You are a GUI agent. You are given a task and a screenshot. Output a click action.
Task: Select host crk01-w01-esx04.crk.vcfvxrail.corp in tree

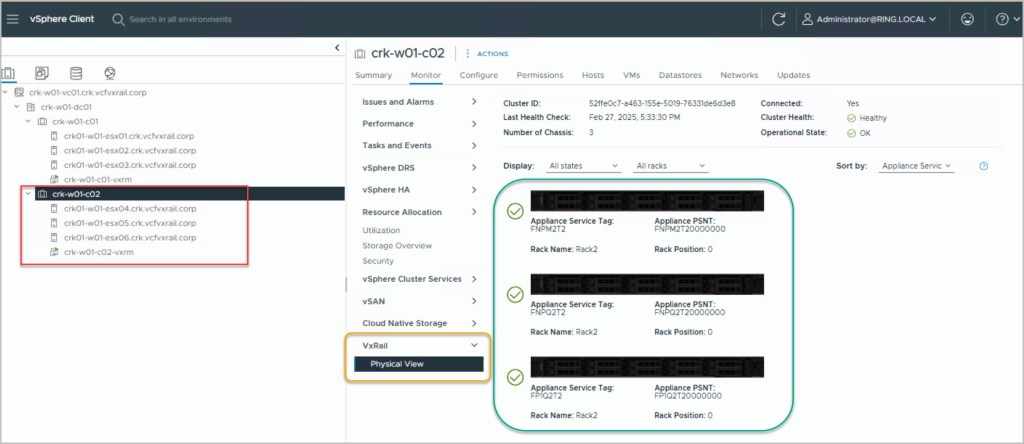point(129,209)
